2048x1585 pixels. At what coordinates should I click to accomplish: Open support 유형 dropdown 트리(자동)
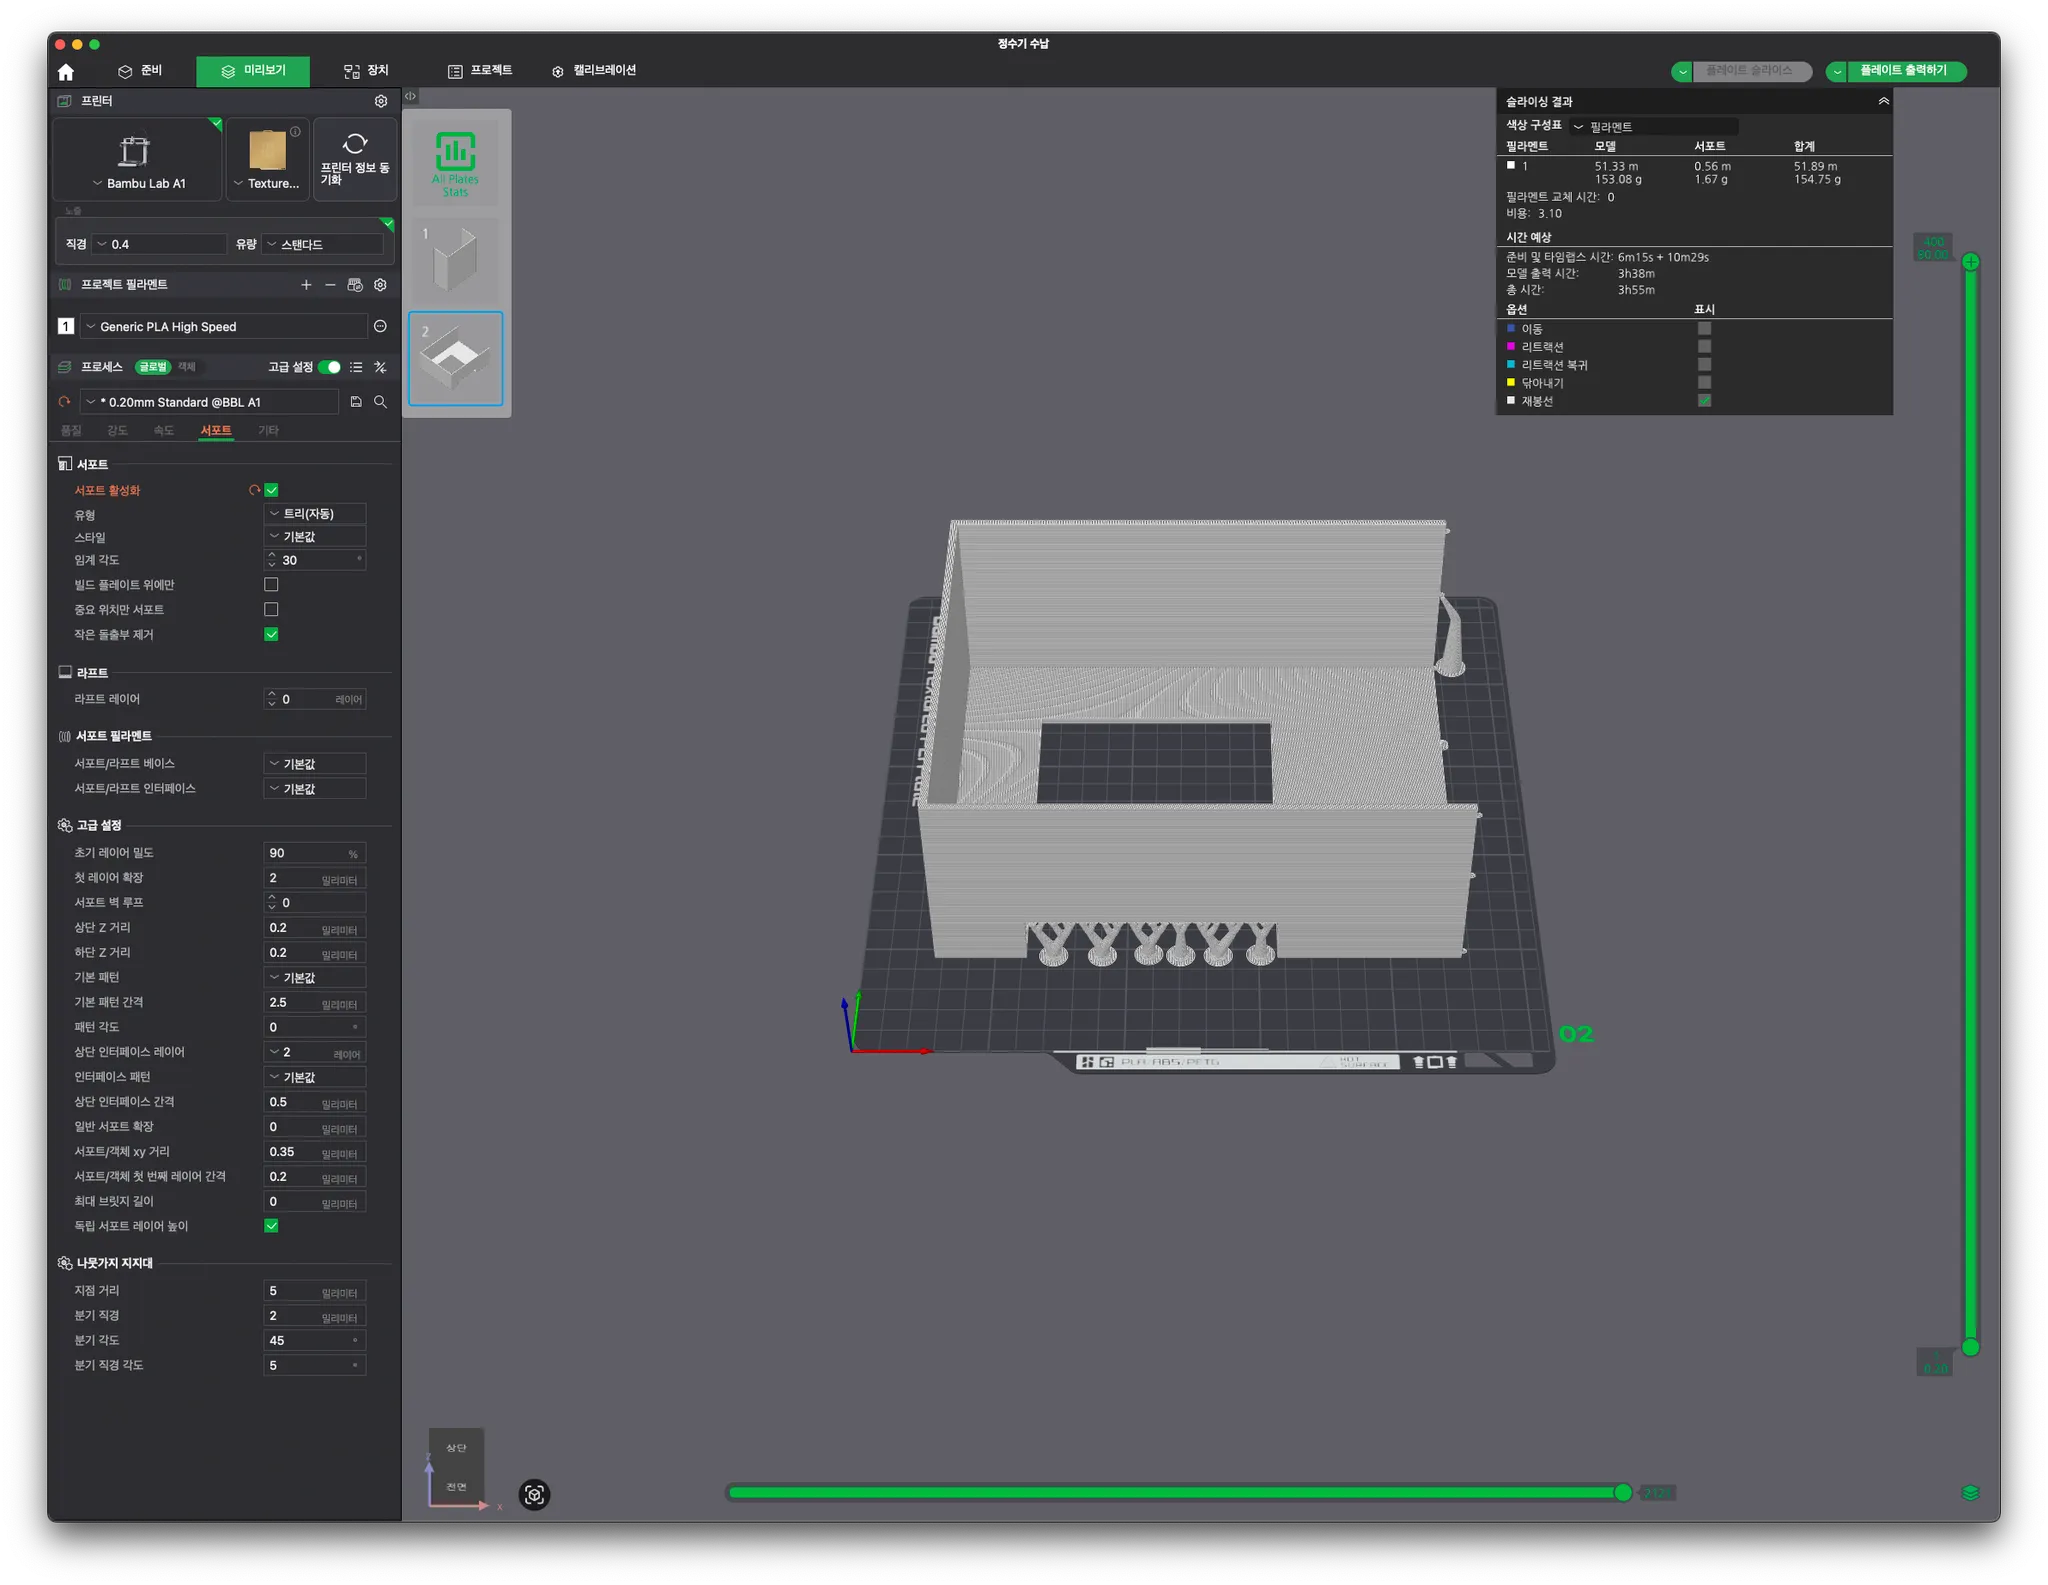[x=314, y=513]
